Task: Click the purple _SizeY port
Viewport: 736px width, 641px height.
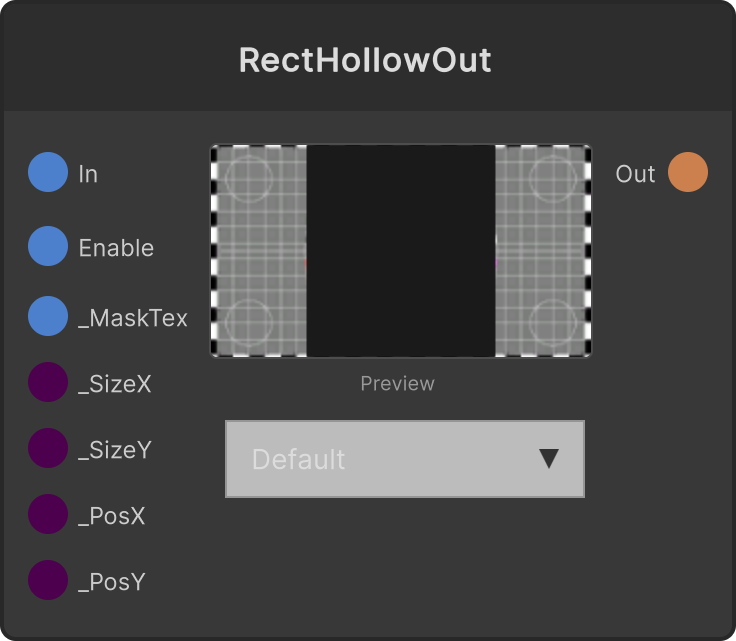Action: (48, 448)
